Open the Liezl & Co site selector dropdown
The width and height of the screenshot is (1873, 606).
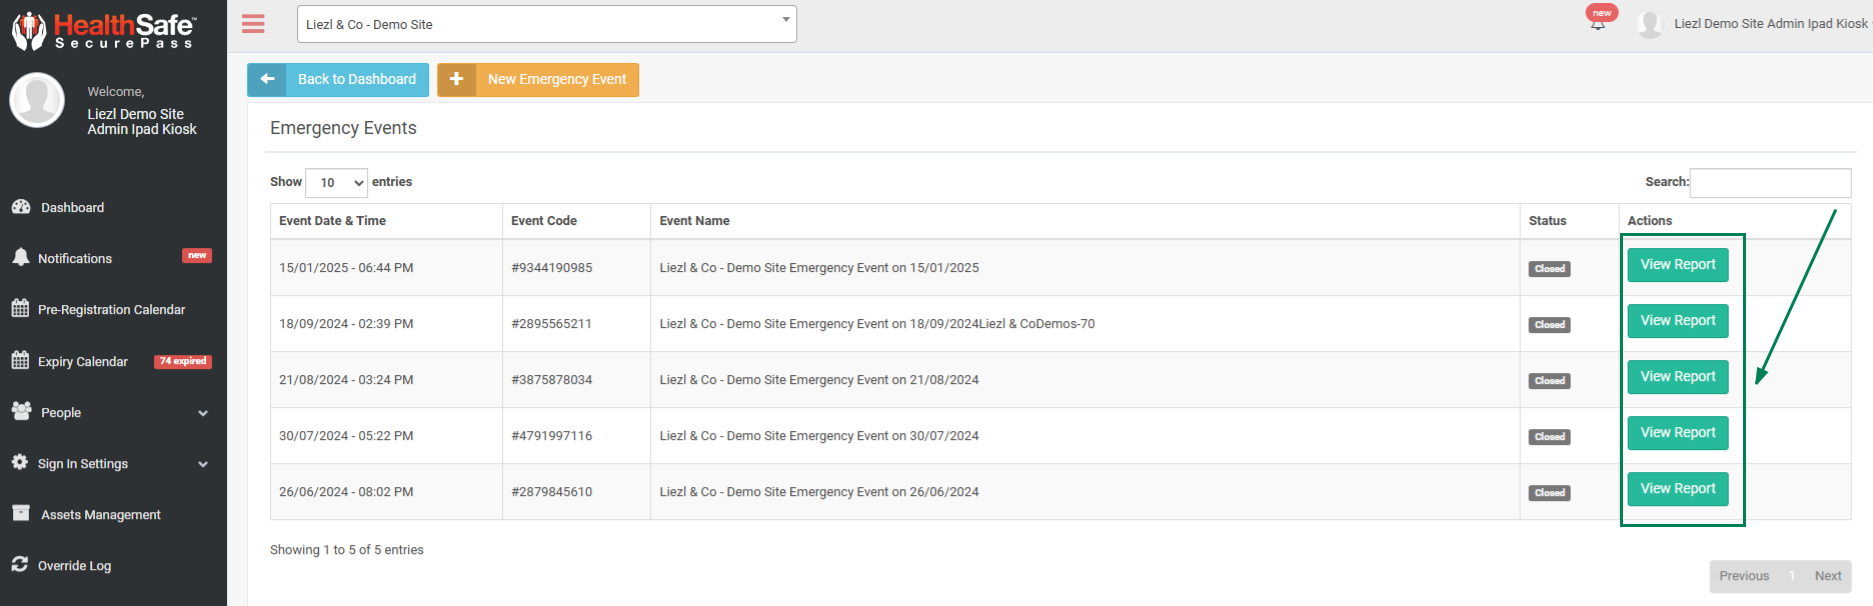click(x=546, y=24)
